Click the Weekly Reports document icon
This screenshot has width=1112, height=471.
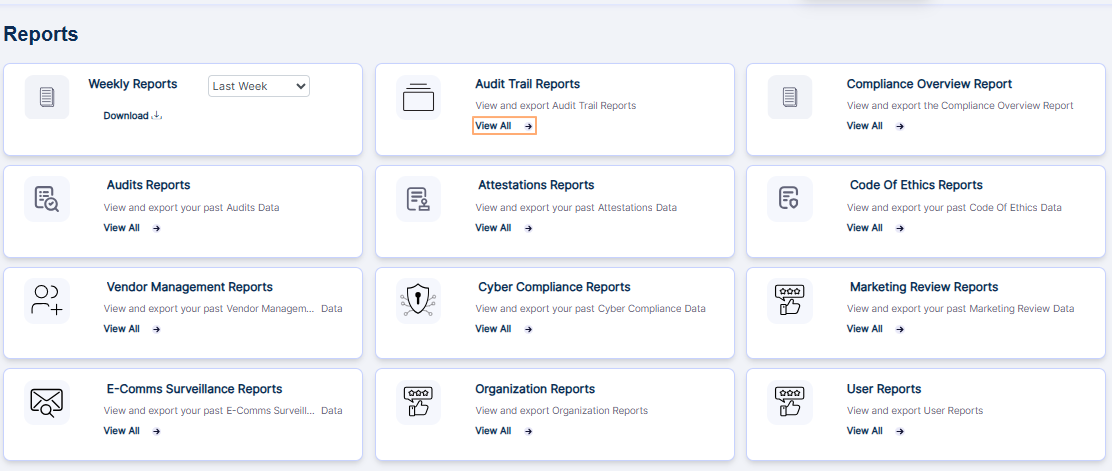(47, 97)
